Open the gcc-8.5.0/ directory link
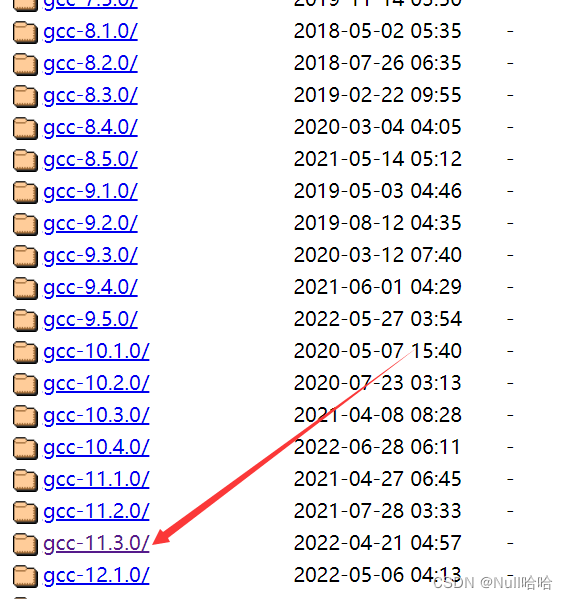This screenshot has width=568, height=599. point(91,160)
